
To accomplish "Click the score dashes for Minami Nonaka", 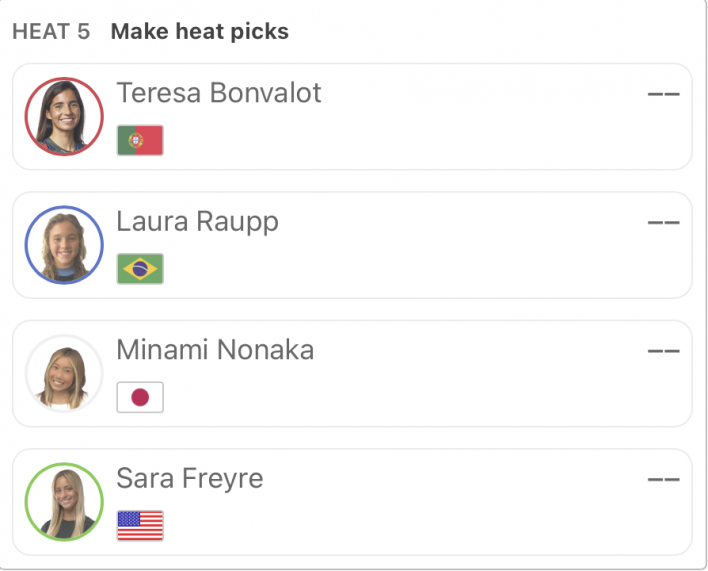I will 663,351.
